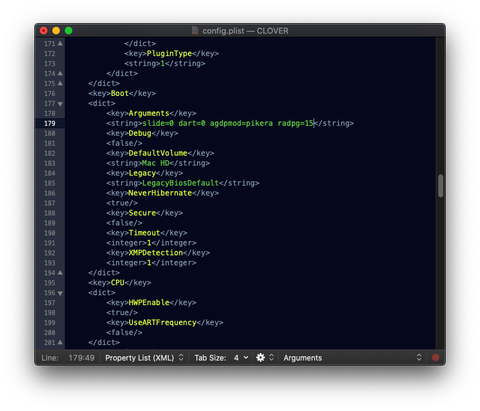Click the Timeout key text on line 190
The image size is (480, 411).
pos(144,233)
